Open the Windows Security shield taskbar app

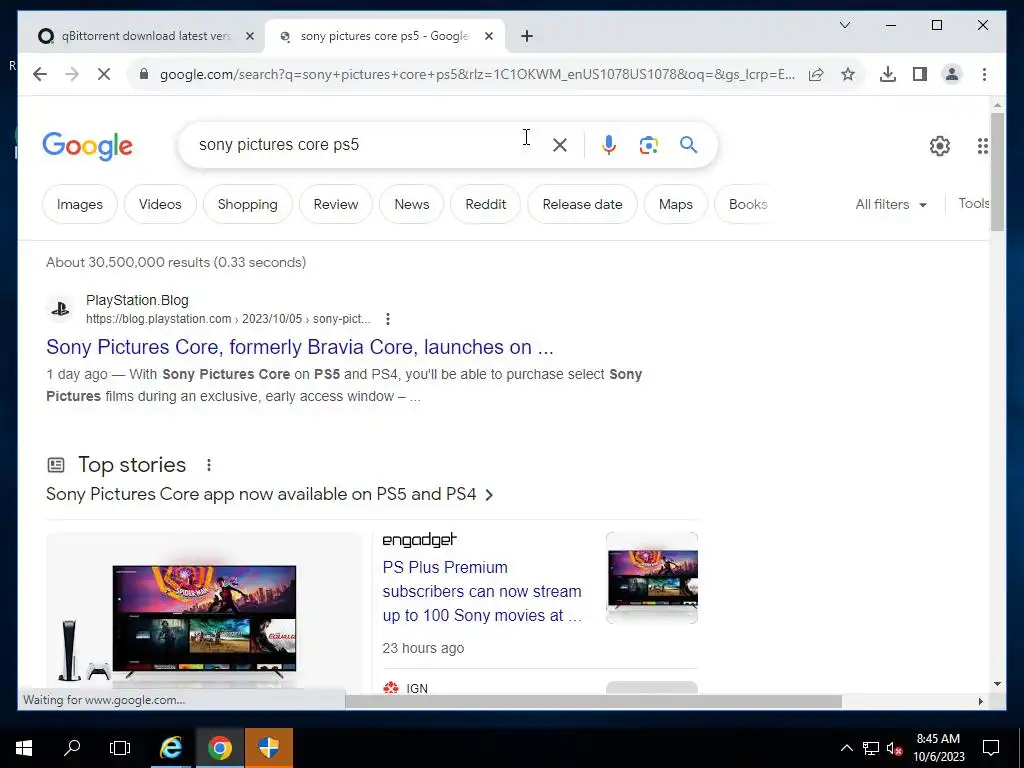(x=268, y=748)
